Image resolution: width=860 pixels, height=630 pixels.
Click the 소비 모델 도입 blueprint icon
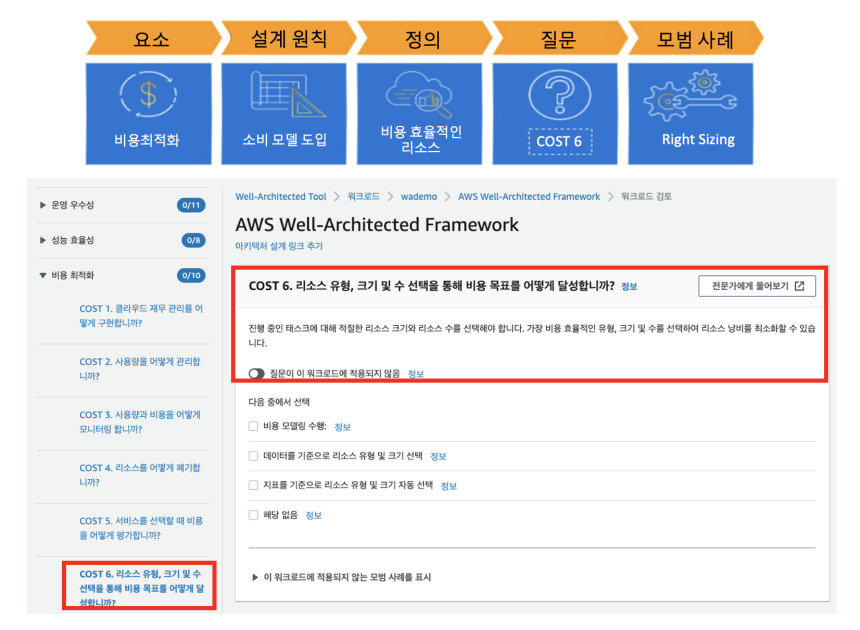284,97
